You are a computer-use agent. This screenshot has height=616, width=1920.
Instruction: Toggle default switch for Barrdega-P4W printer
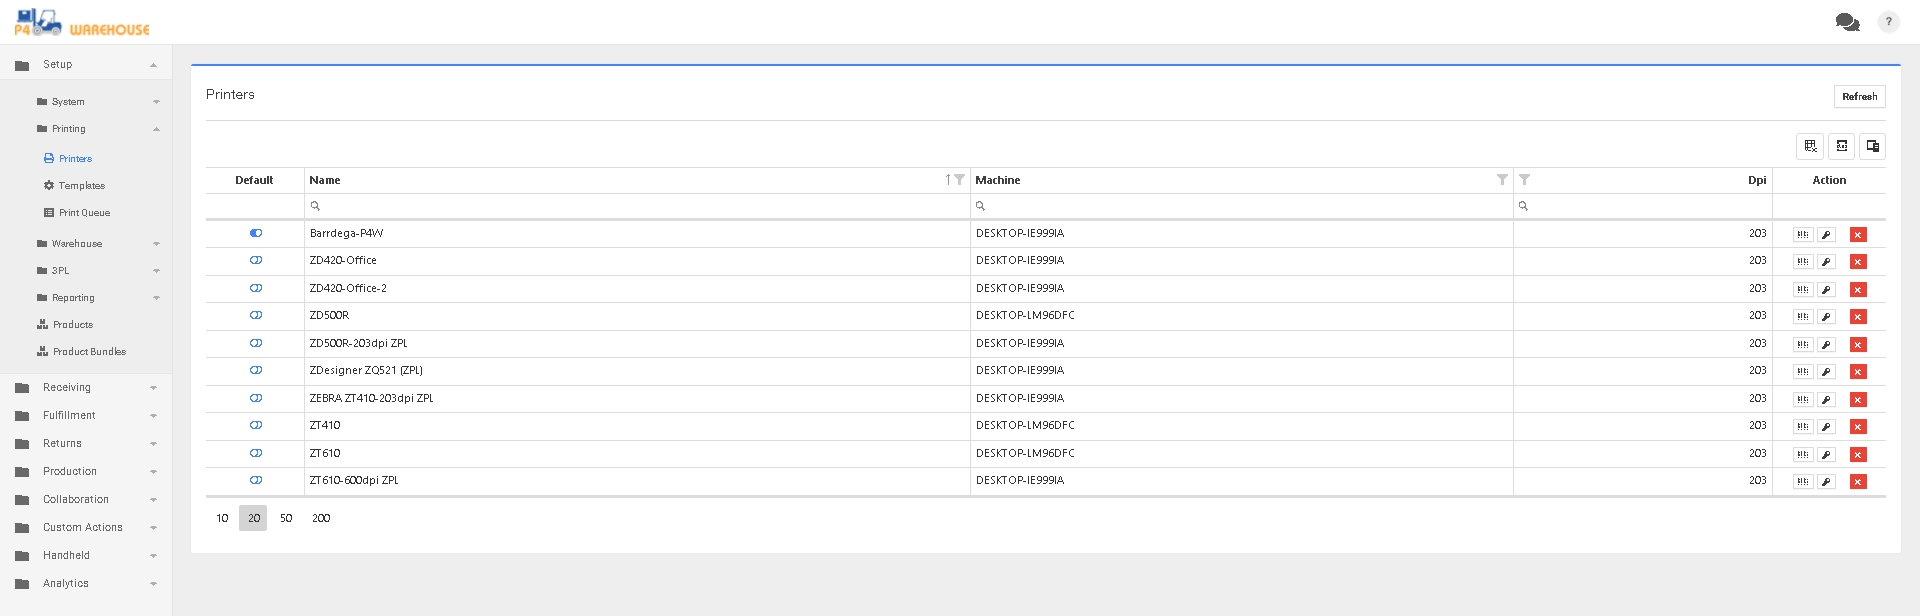(256, 233)
